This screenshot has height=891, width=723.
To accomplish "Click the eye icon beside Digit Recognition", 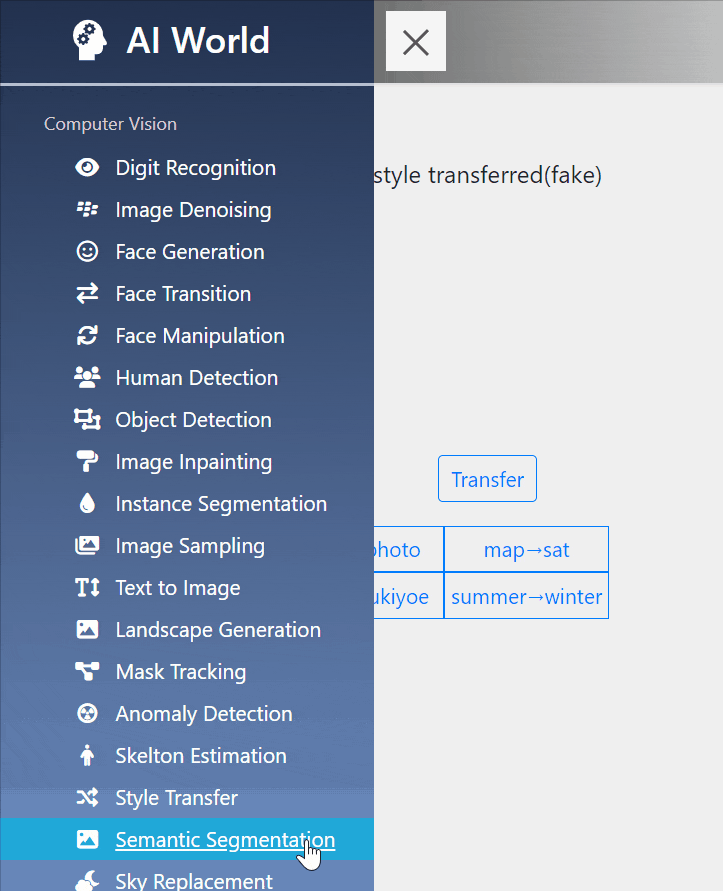I will pyautogui.click(x=87, y=168).
